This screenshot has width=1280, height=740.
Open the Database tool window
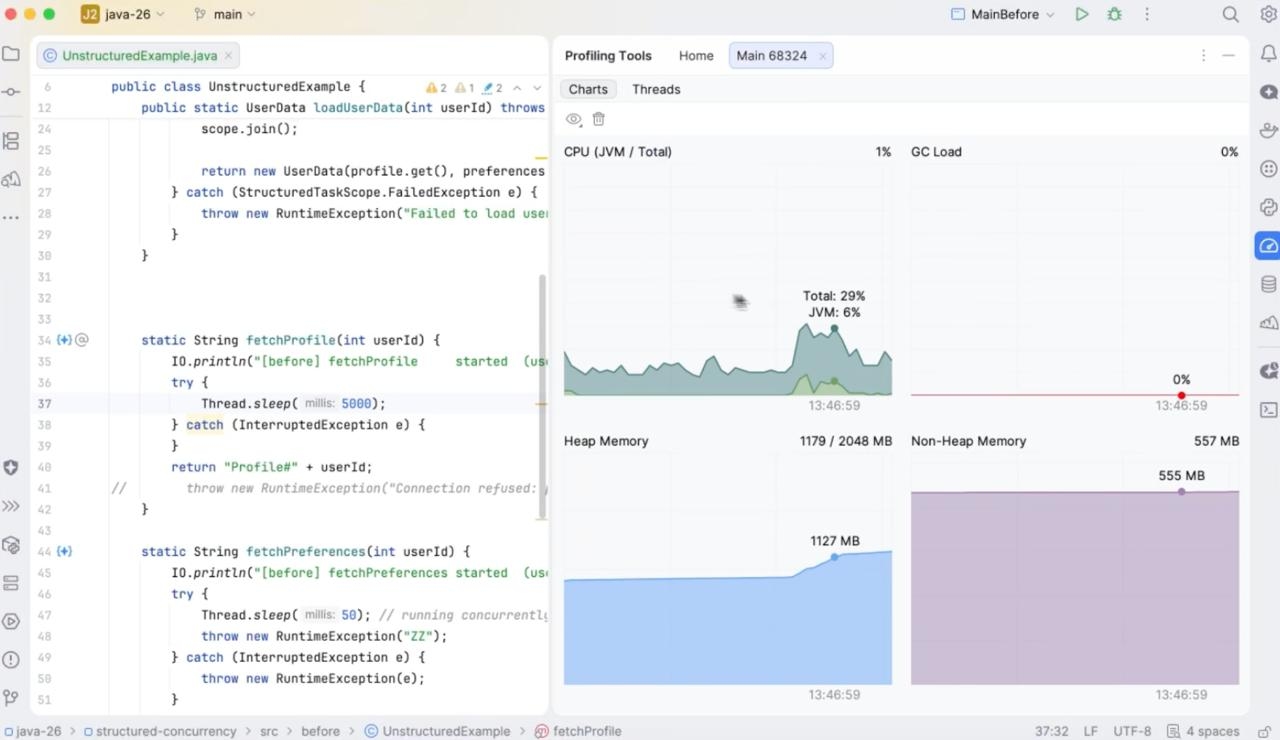1269,285
